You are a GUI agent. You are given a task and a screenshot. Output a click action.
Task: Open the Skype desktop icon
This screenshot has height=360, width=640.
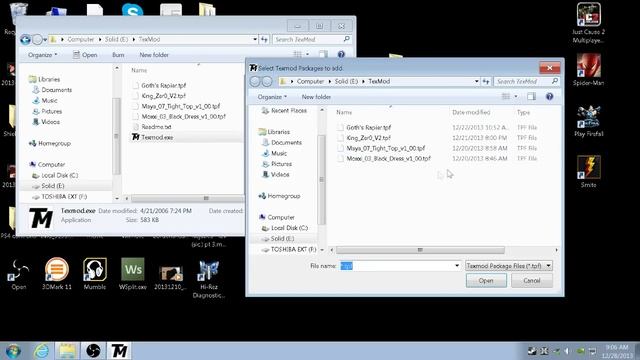pyautogui.click(x=132, y=10)
